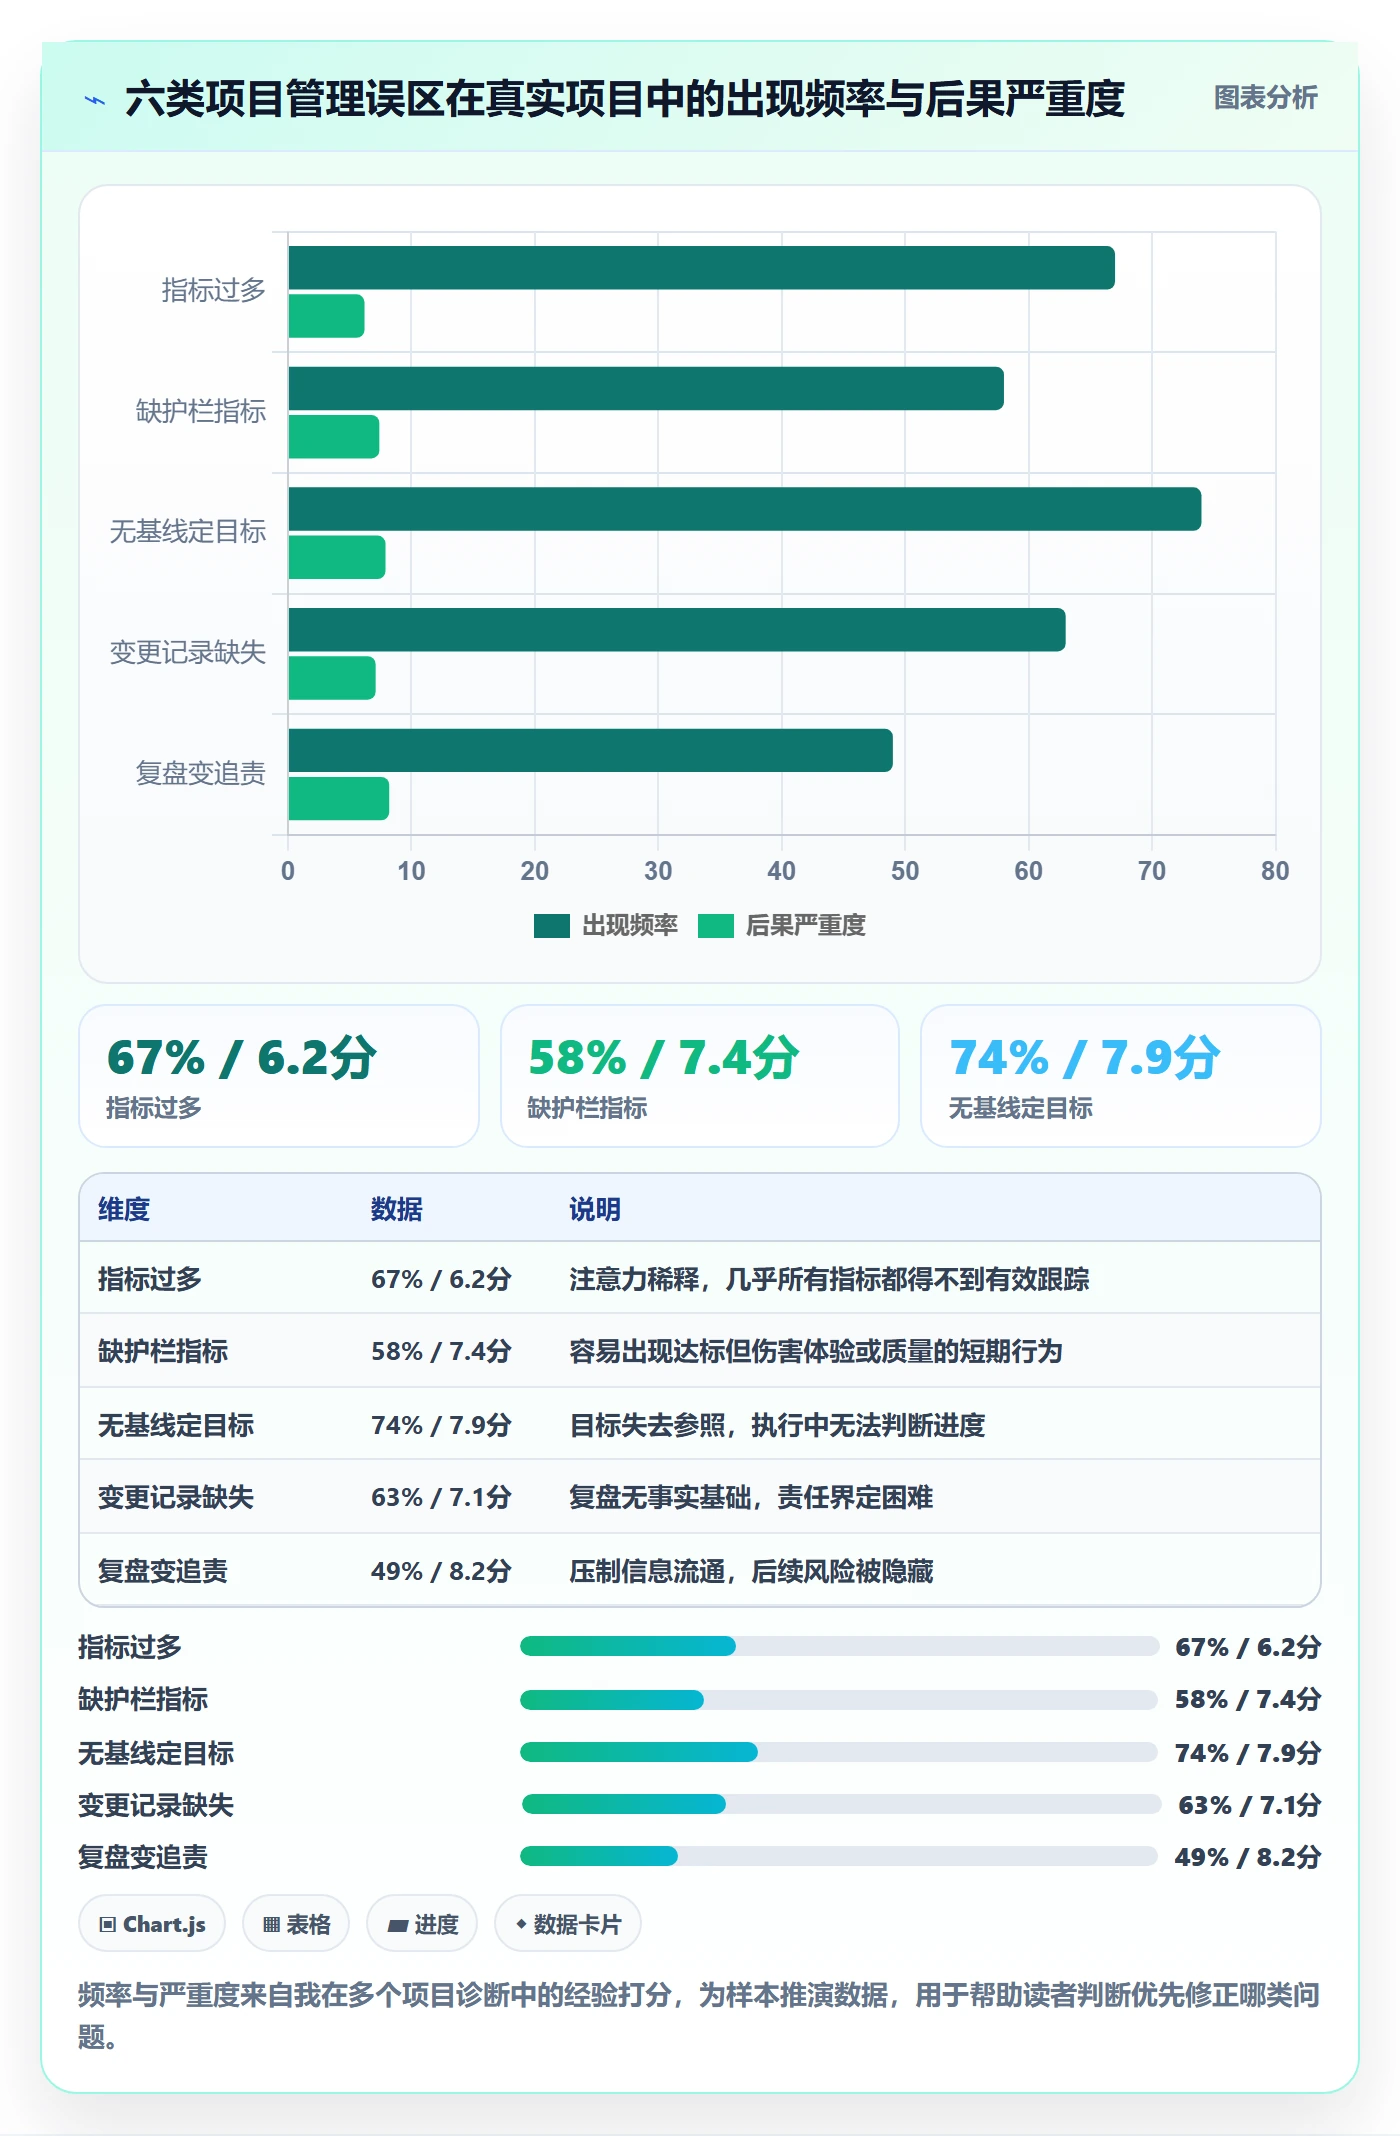
Task: Click the 63% / 7.1分 table cell
Action: [x=441, y=1497]
